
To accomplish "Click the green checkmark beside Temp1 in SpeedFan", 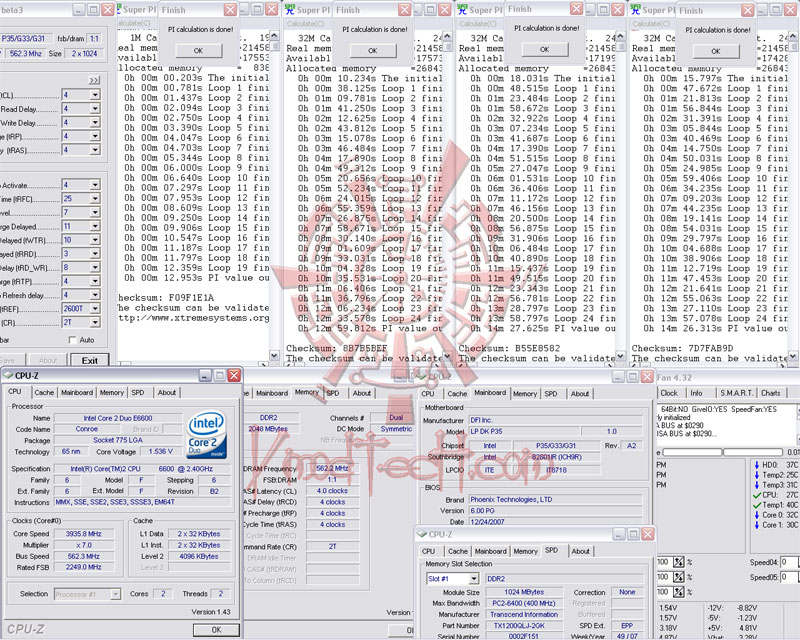I will click(x=757, y=505).
